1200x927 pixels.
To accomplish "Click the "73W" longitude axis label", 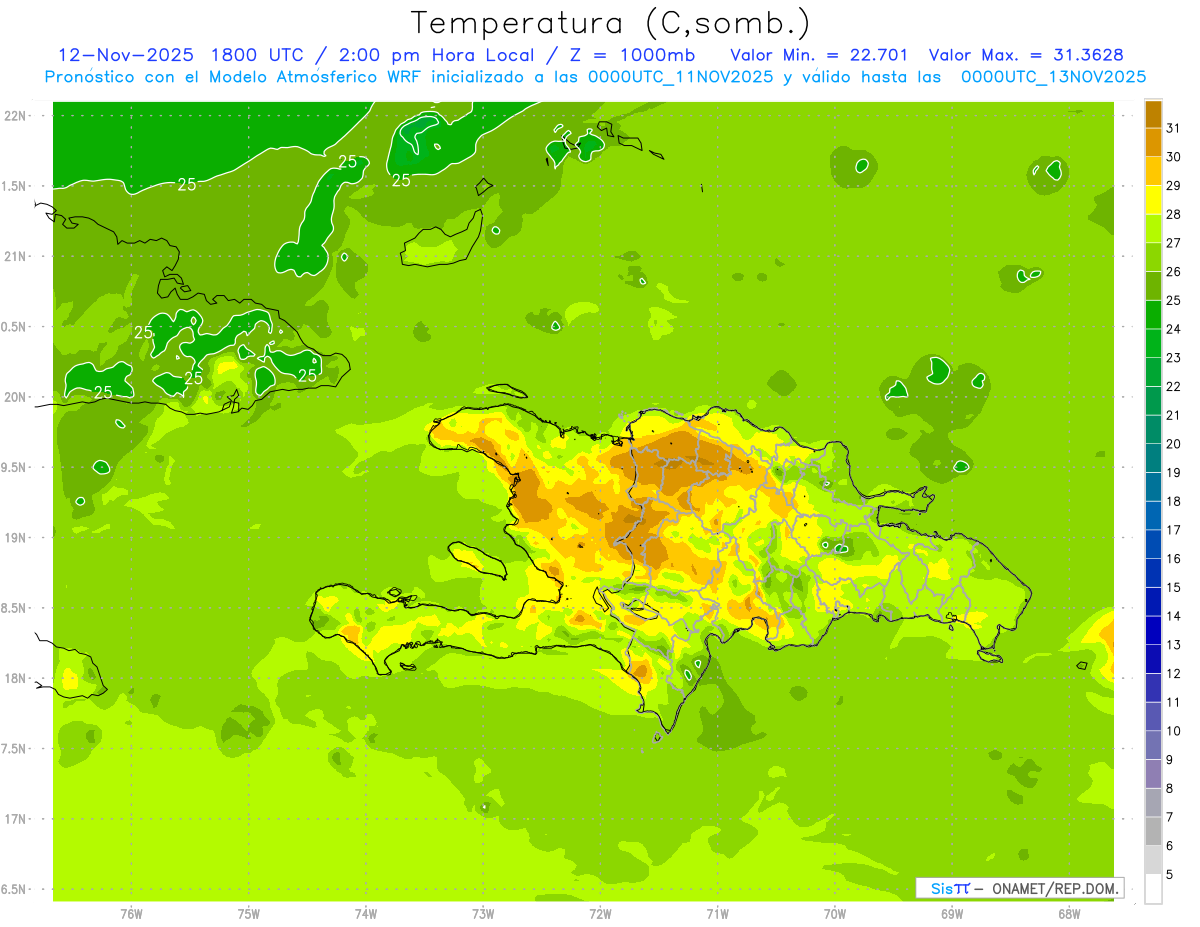I will point(483,913).
